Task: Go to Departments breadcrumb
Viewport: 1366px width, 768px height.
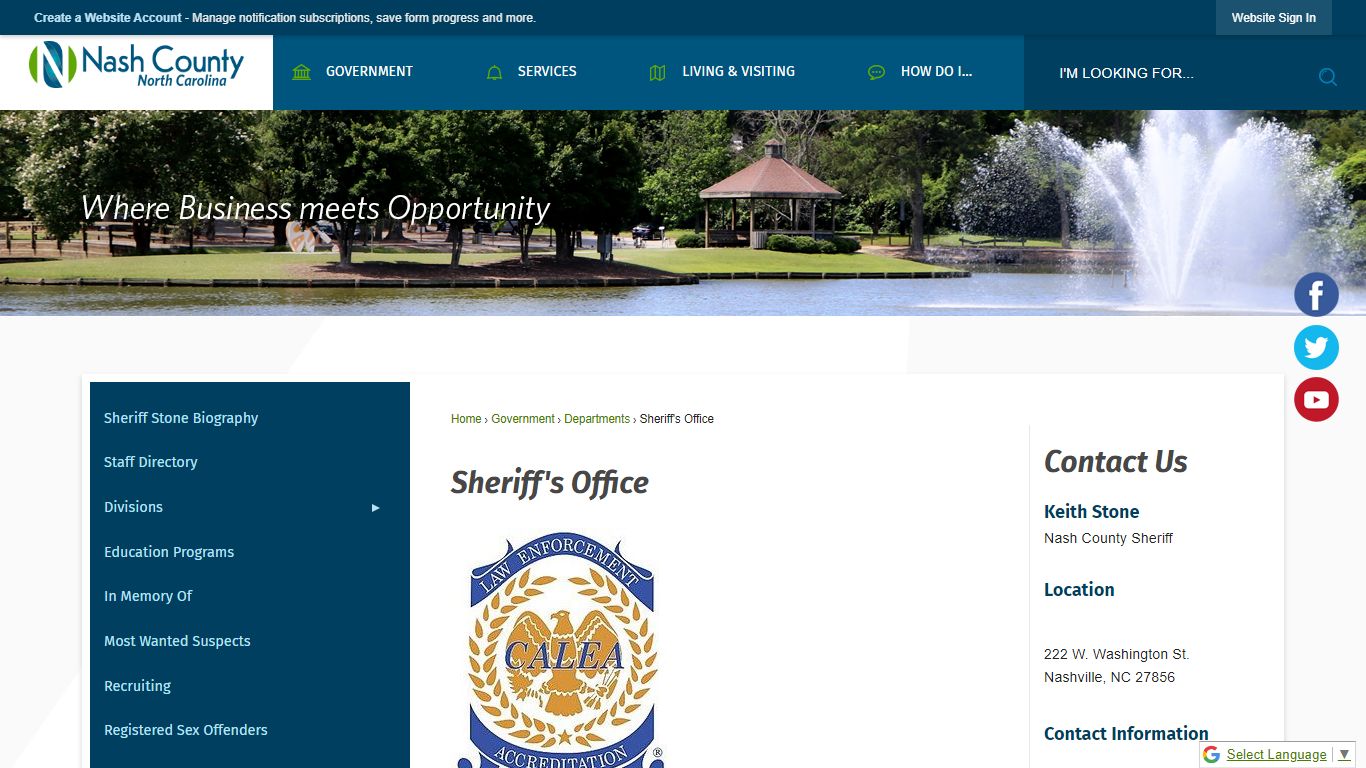Action: click(597, 419)
